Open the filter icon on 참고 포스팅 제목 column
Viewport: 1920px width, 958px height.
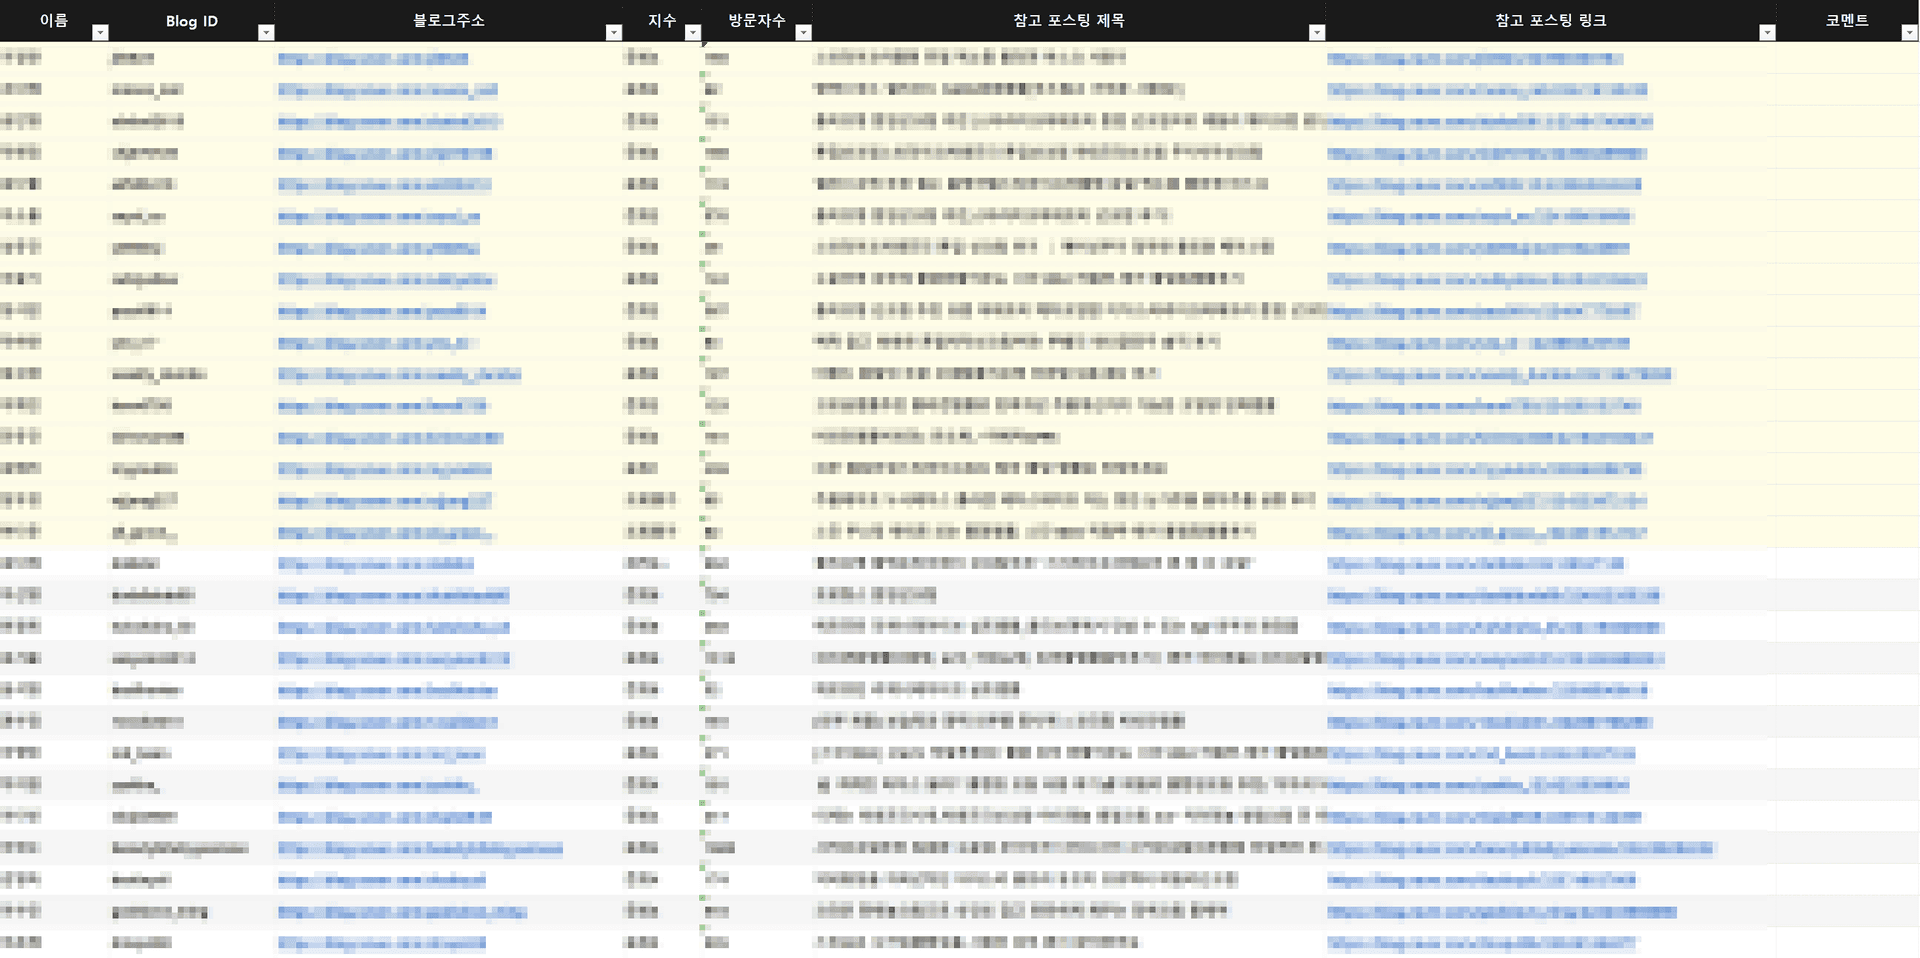point(1318,31)
